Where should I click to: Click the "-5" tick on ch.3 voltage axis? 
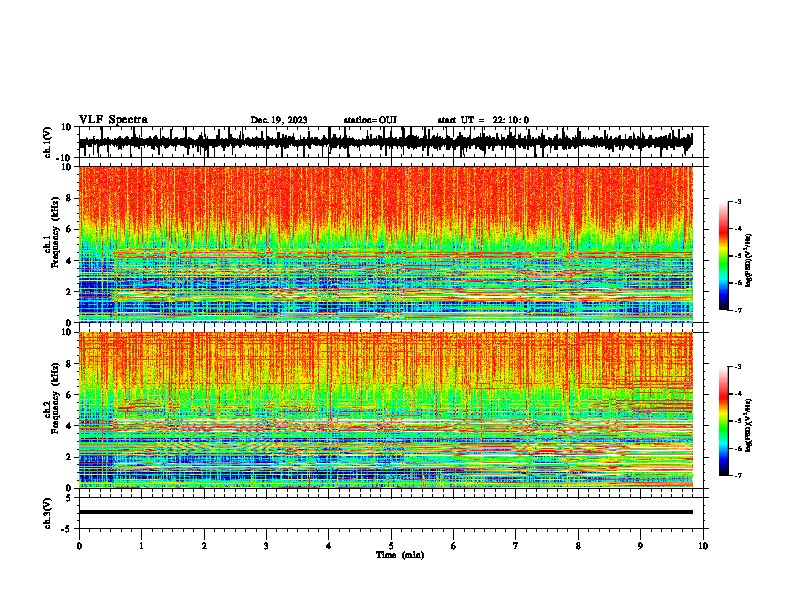pyautogui.click(x=68, y=529)
